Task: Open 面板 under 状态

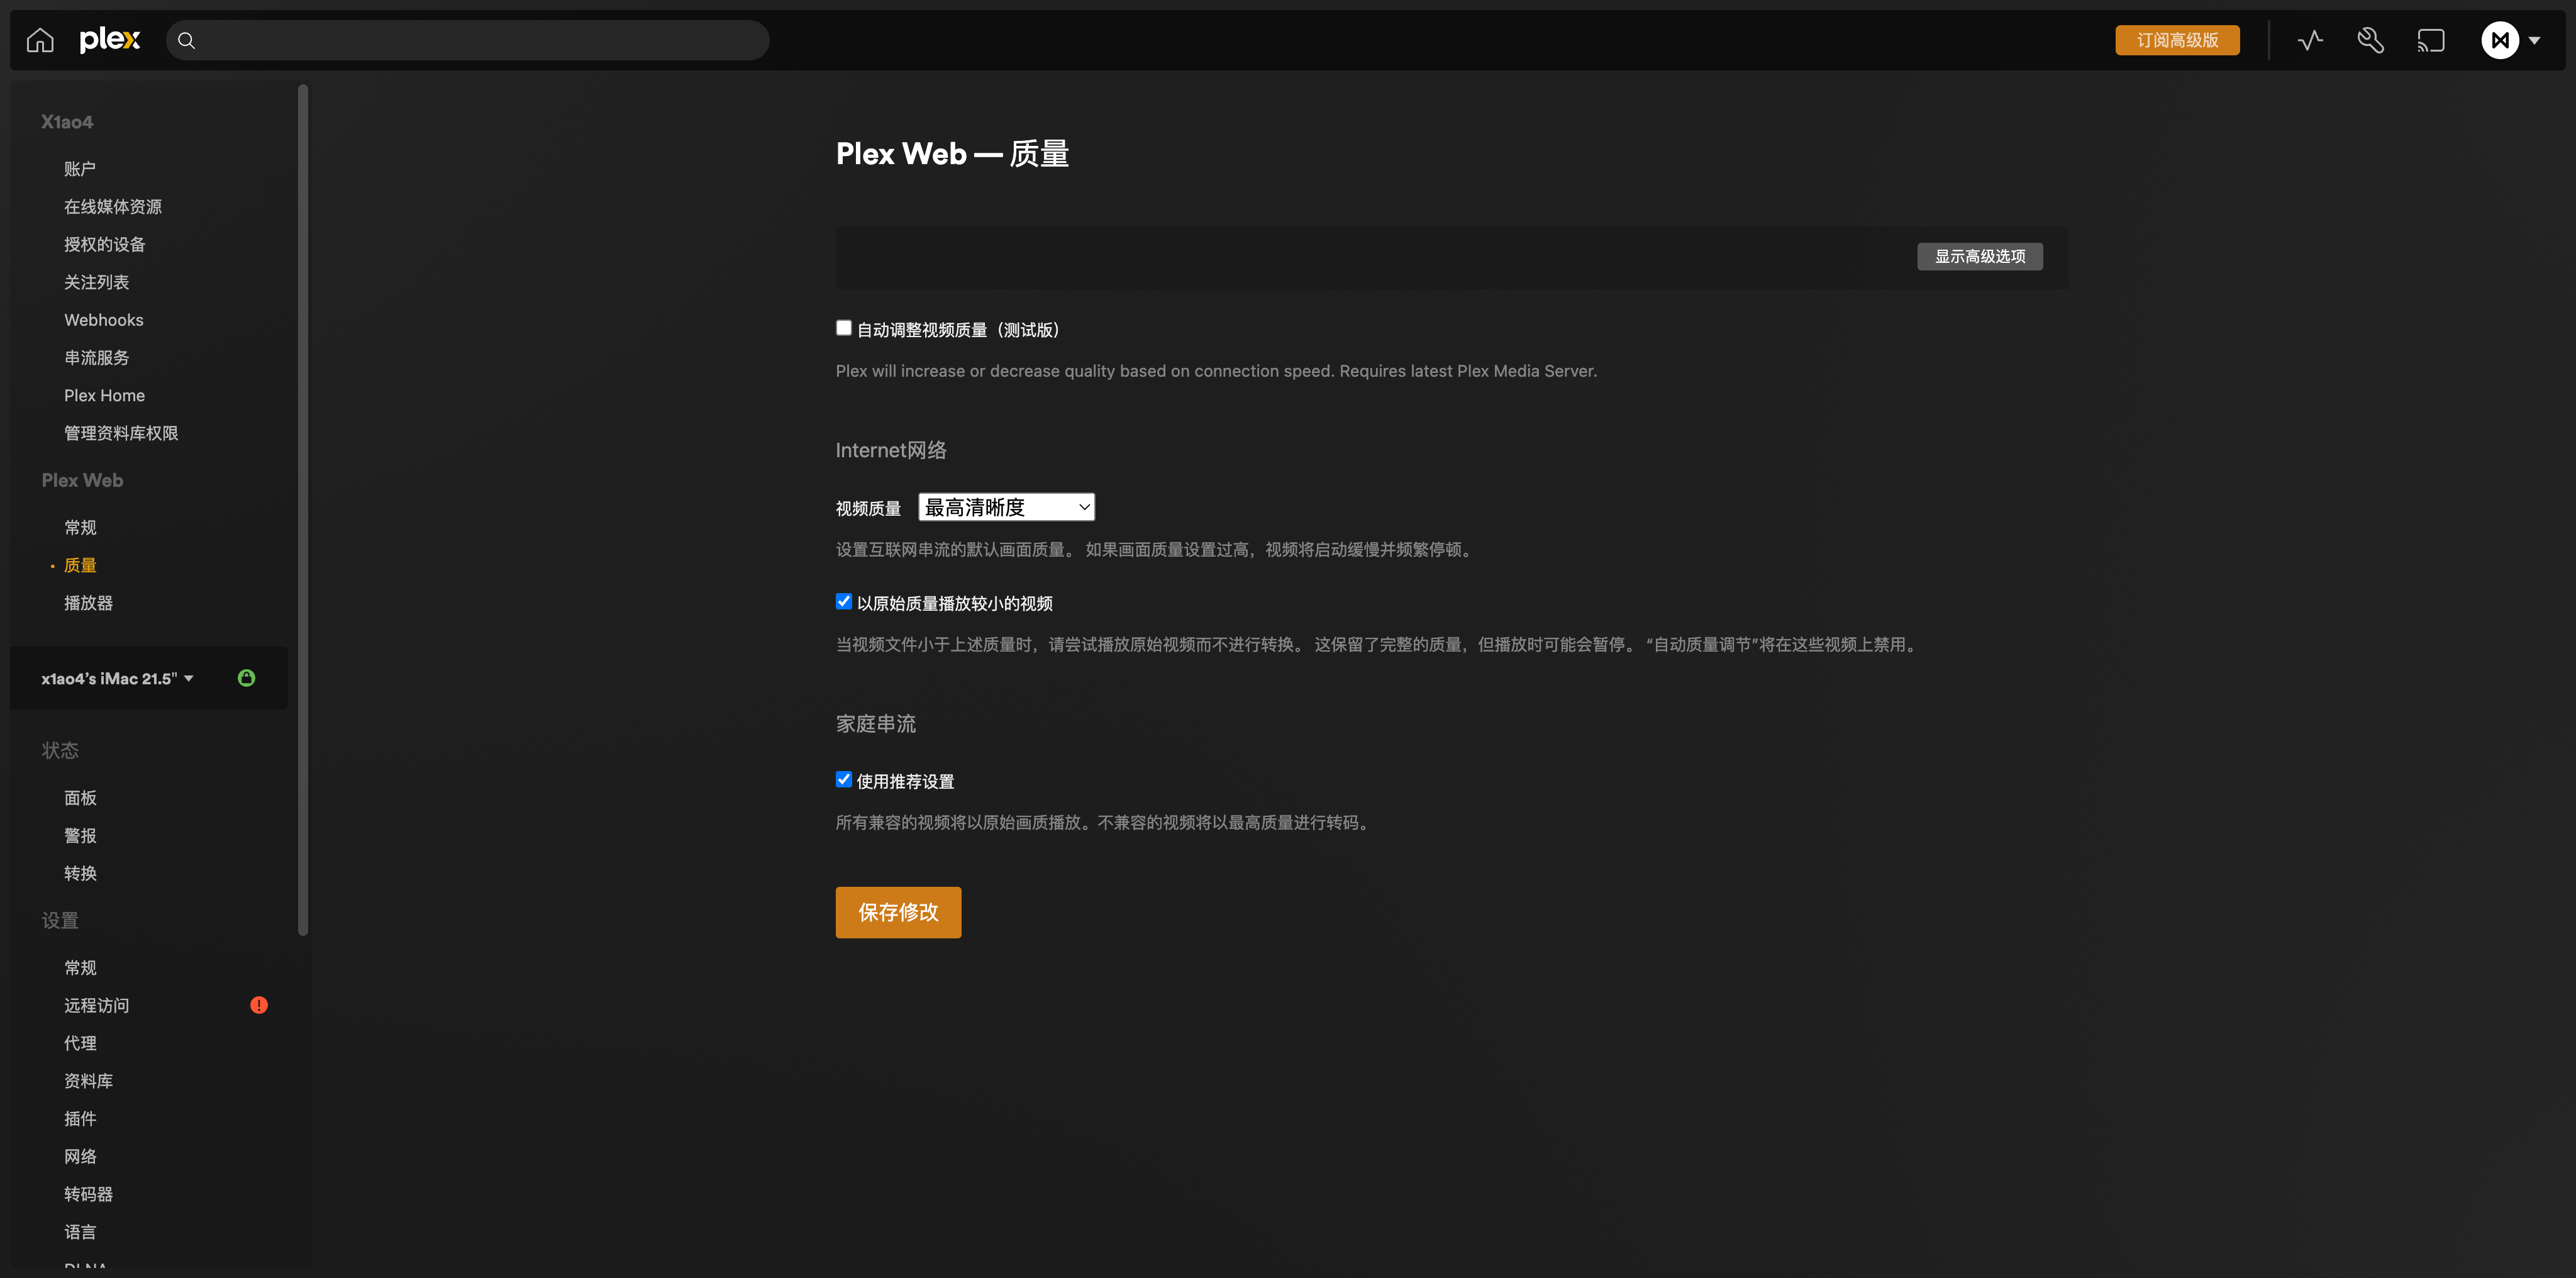Action: tap(80, 798)
